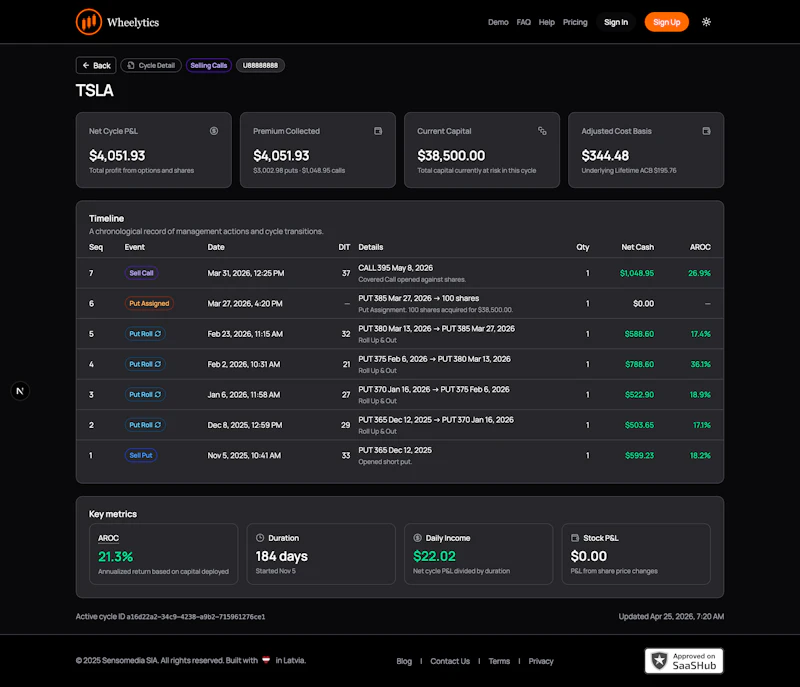Click the 184 days duration value
This screenshot has width=800, height=687.
click(282, 556)
